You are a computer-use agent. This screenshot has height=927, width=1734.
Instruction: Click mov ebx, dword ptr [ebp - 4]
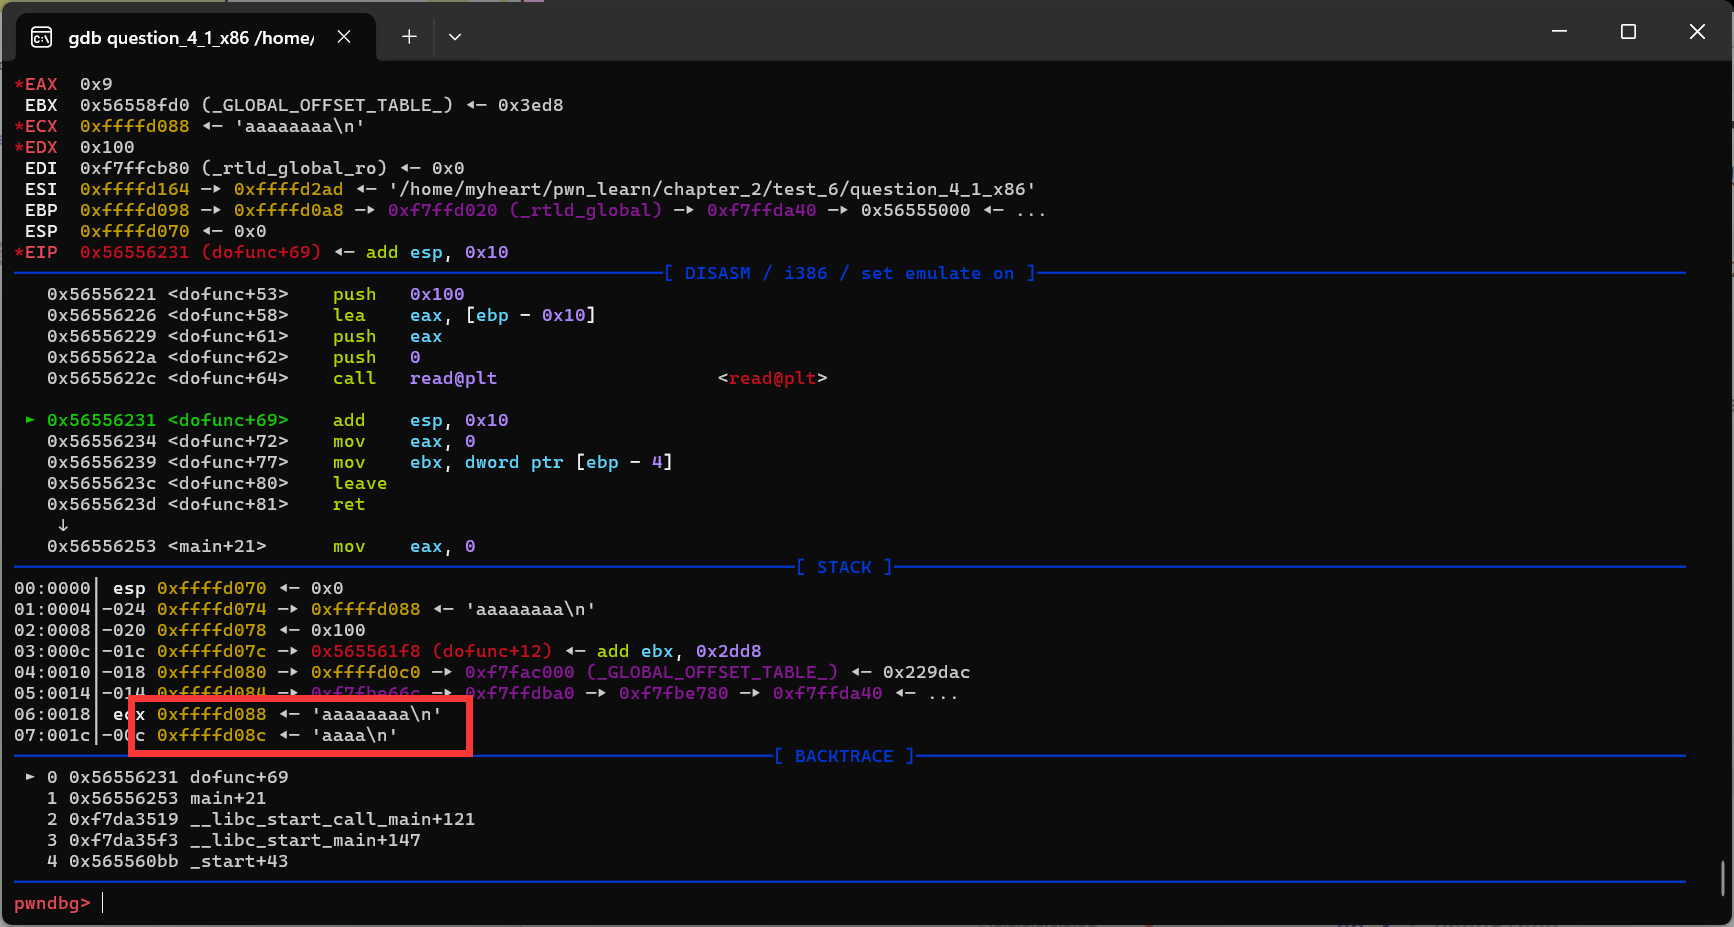pyautogui.click(x=360, y=462)
